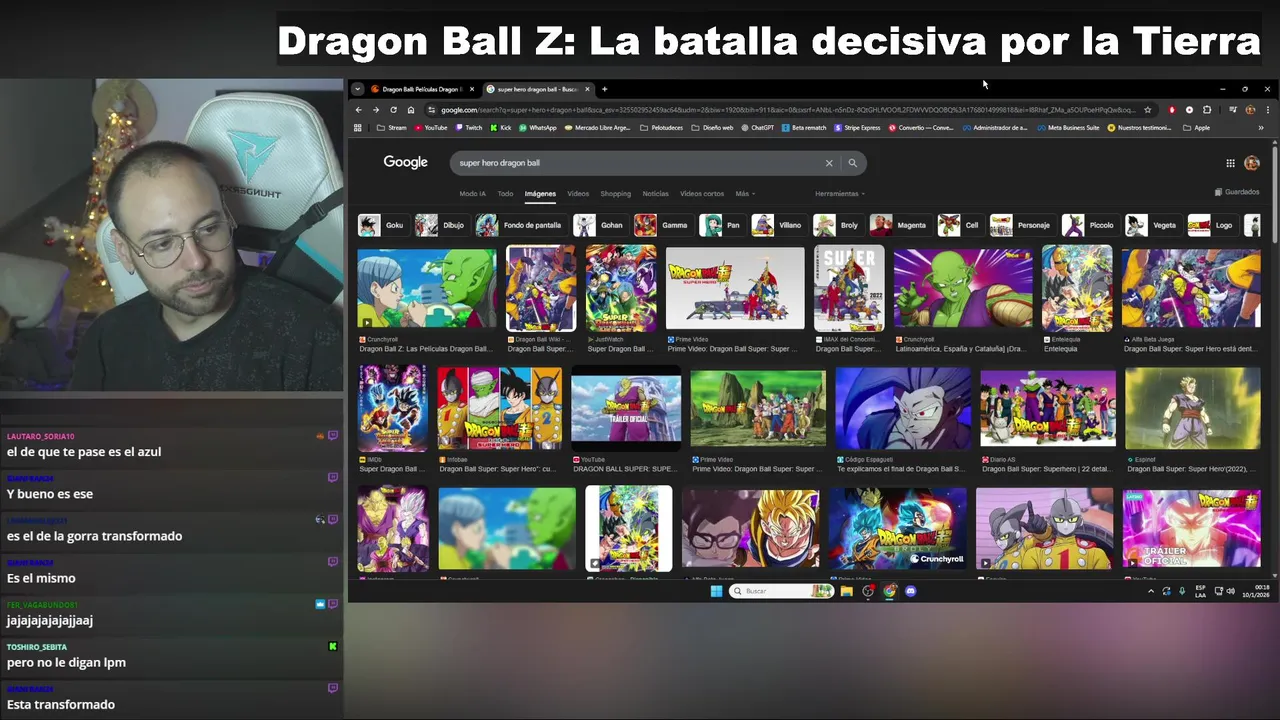Open Chrome extensions puzzle icon

coord(1207,110)
